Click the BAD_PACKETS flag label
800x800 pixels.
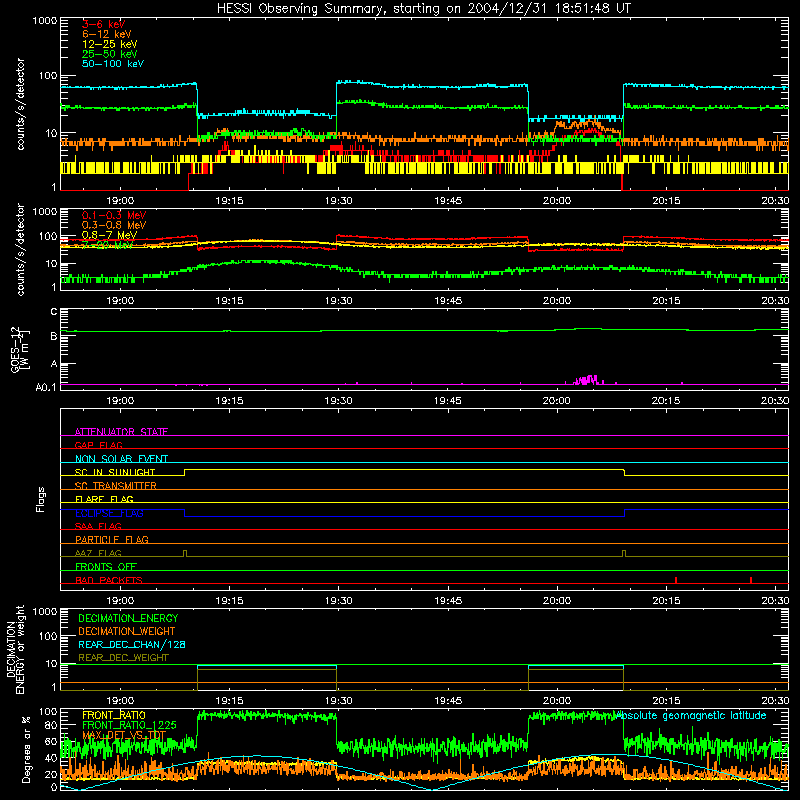tap(109, 580)
